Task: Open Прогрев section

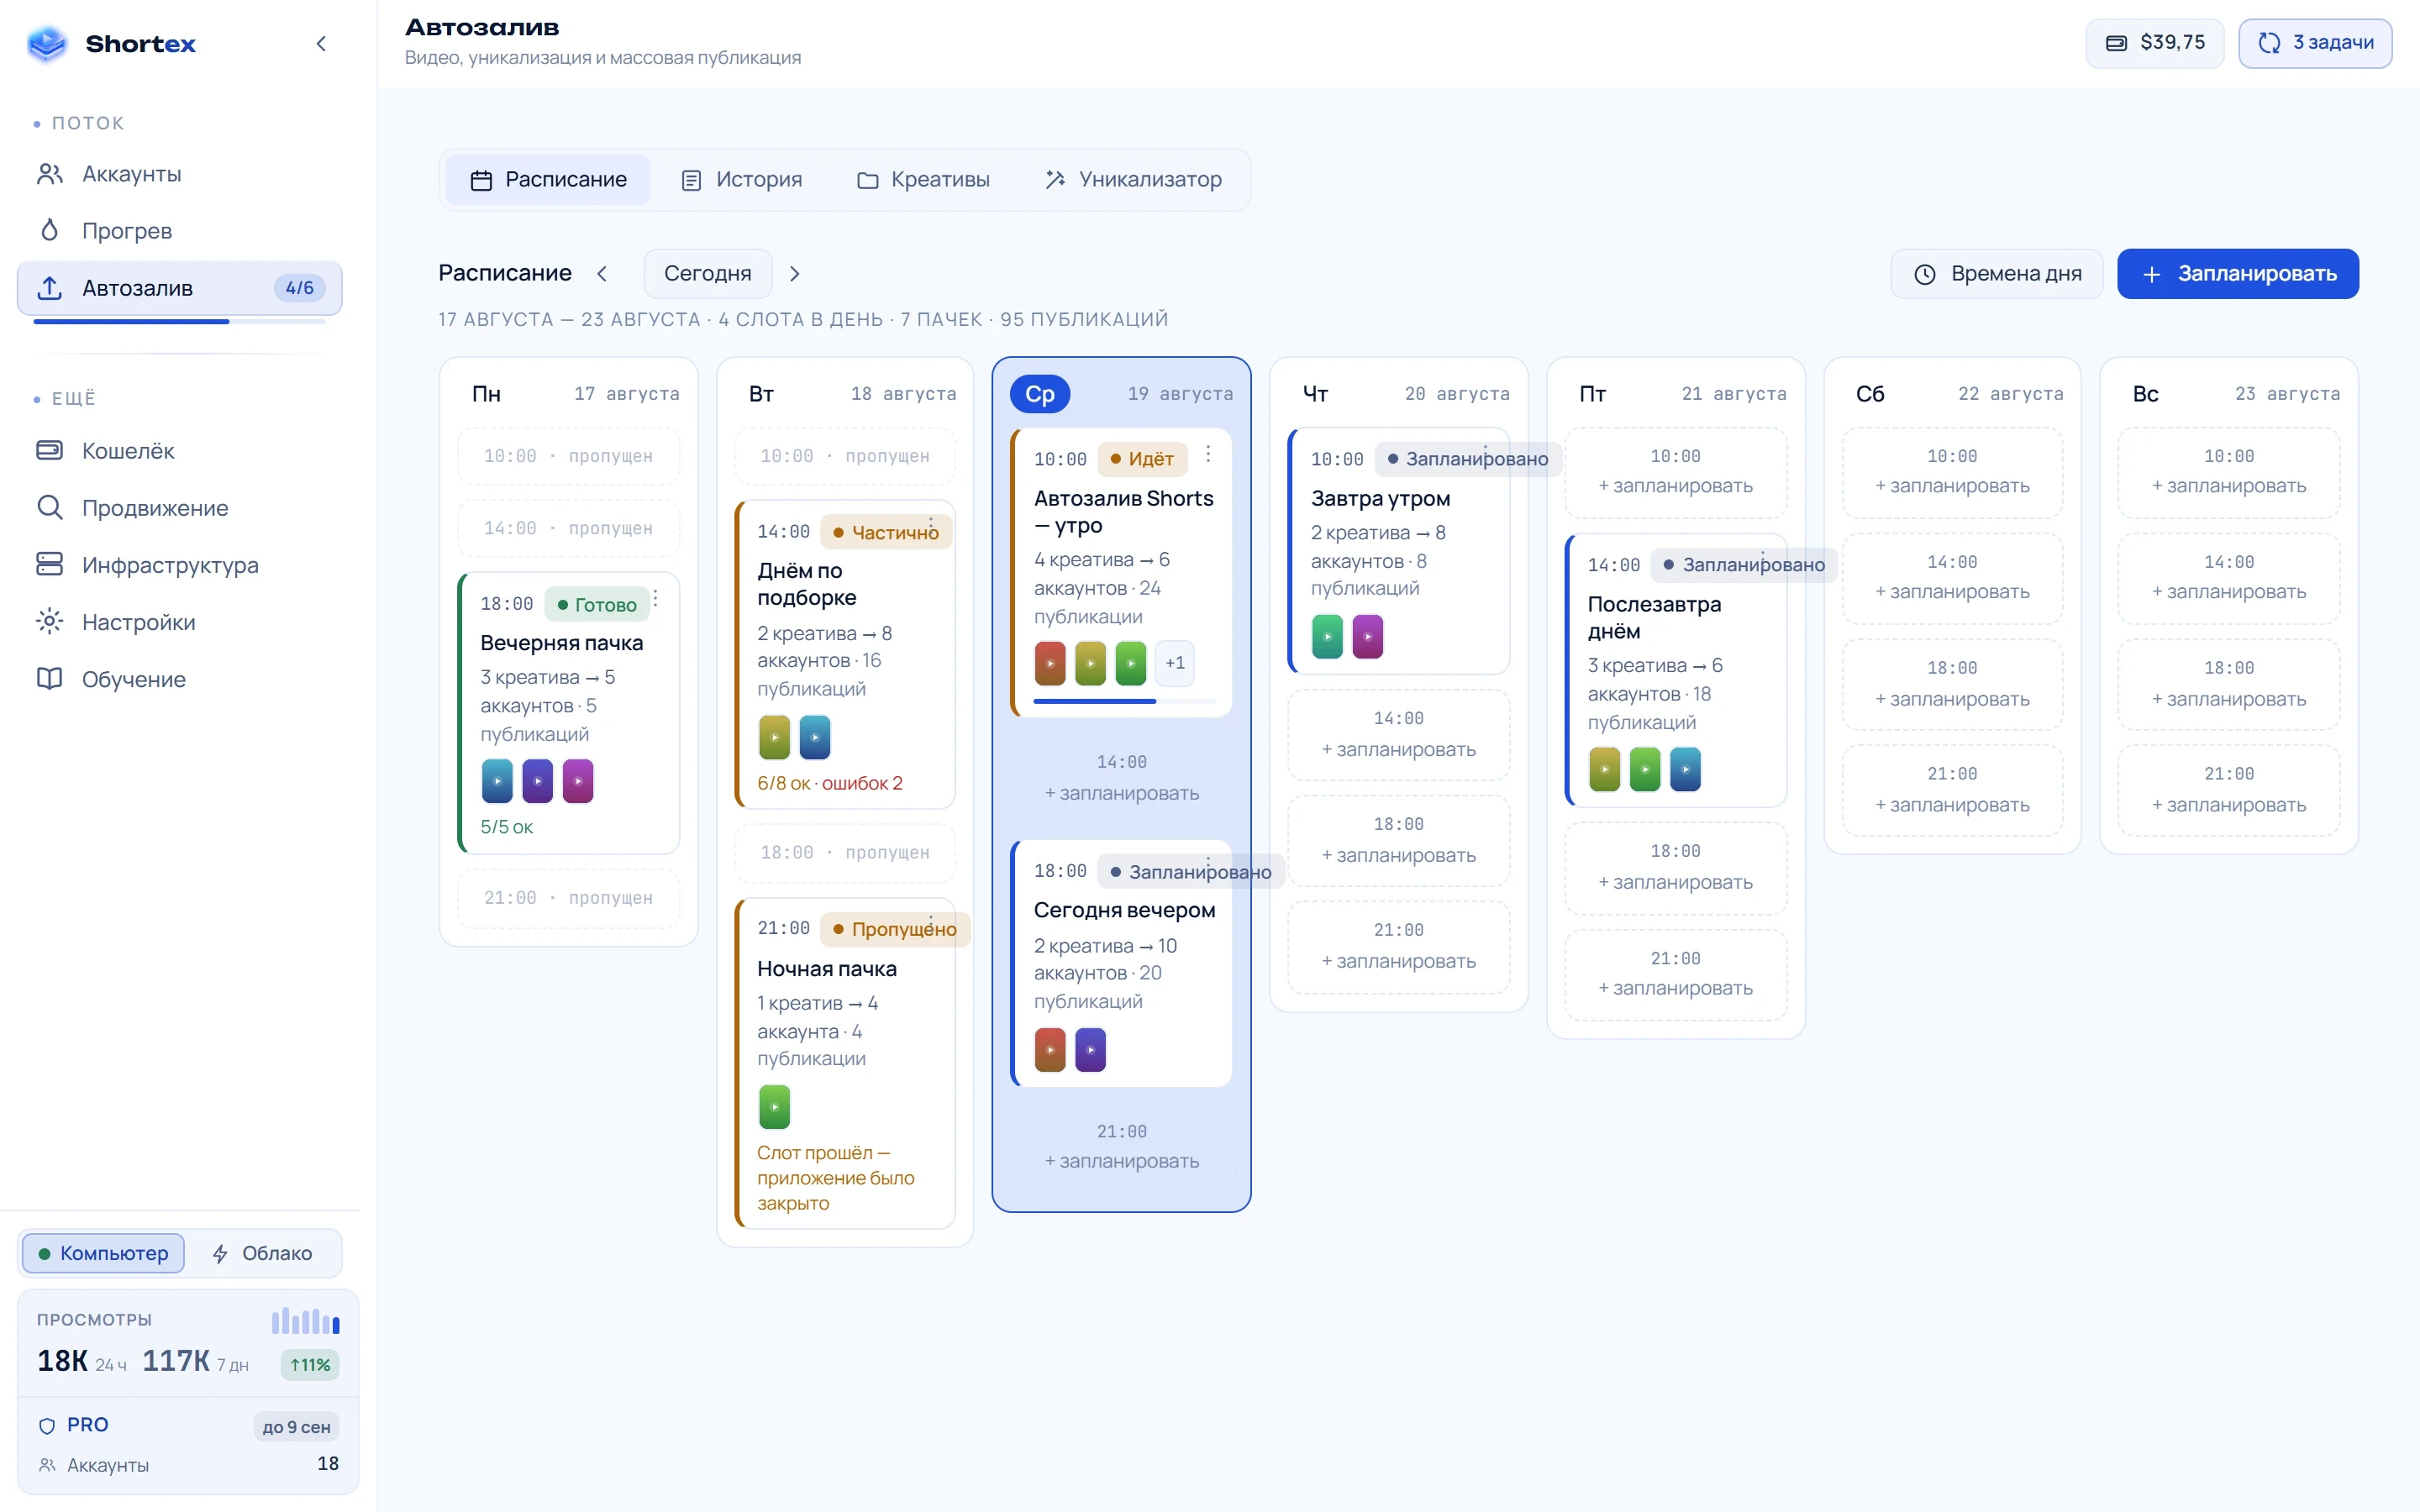Action: [180, 231]
